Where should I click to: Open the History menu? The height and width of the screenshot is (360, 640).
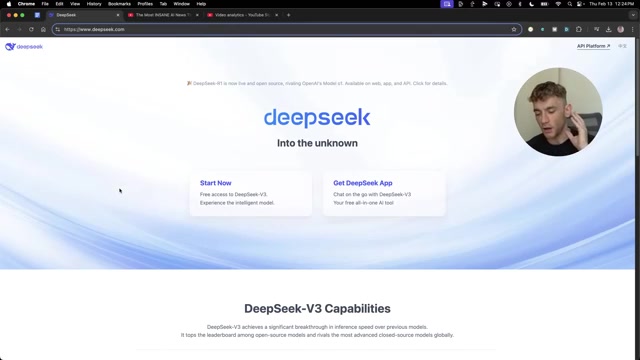click(94, 4)
